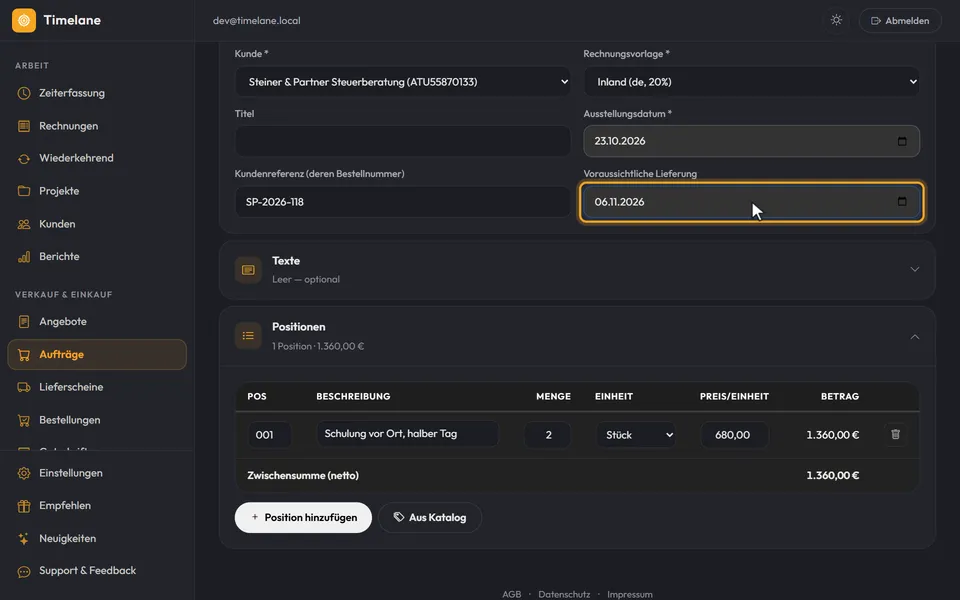Go to Angebote in the sidebar
This screenshot has width=960, height=600.
97,321
